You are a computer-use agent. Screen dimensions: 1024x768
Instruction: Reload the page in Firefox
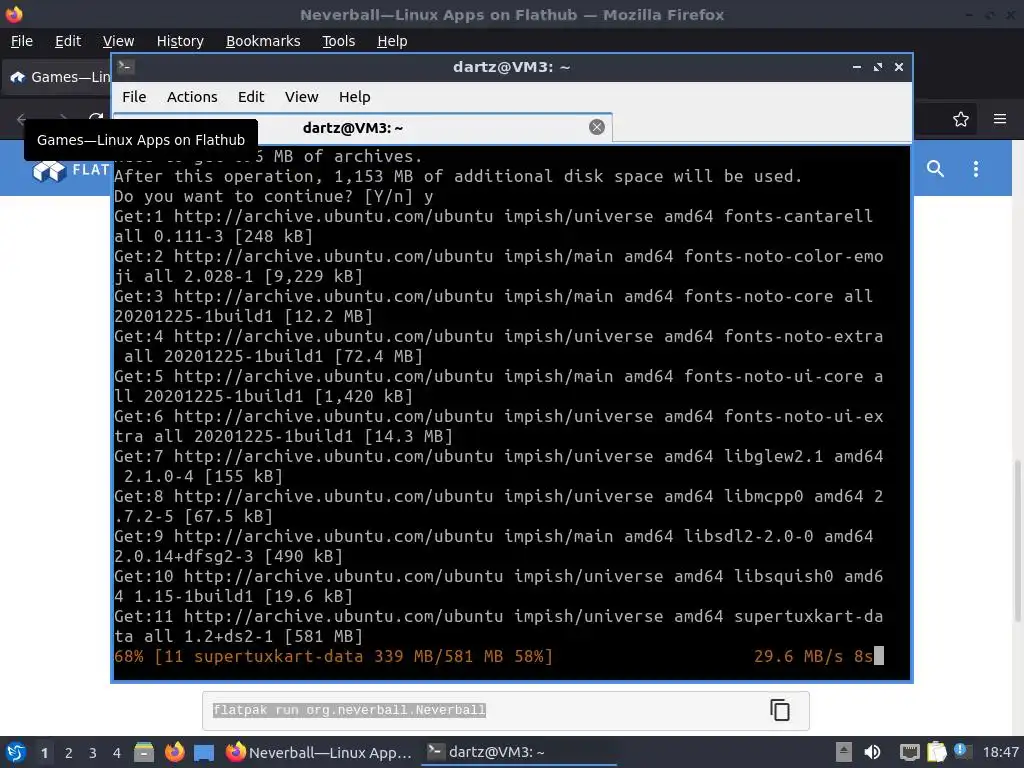(96, 119)
